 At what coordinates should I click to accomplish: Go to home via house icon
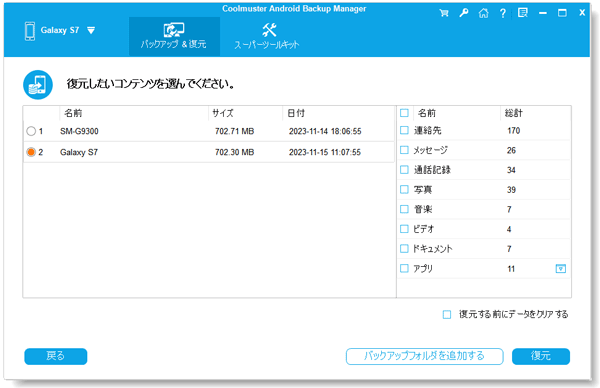(x=484, y=13)
